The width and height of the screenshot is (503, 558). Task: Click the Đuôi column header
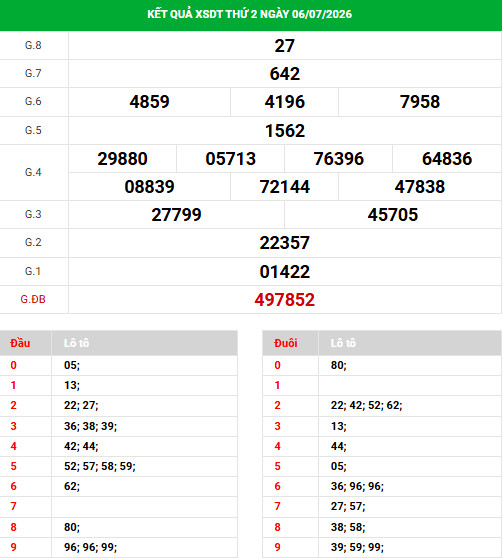coord(285,343)
